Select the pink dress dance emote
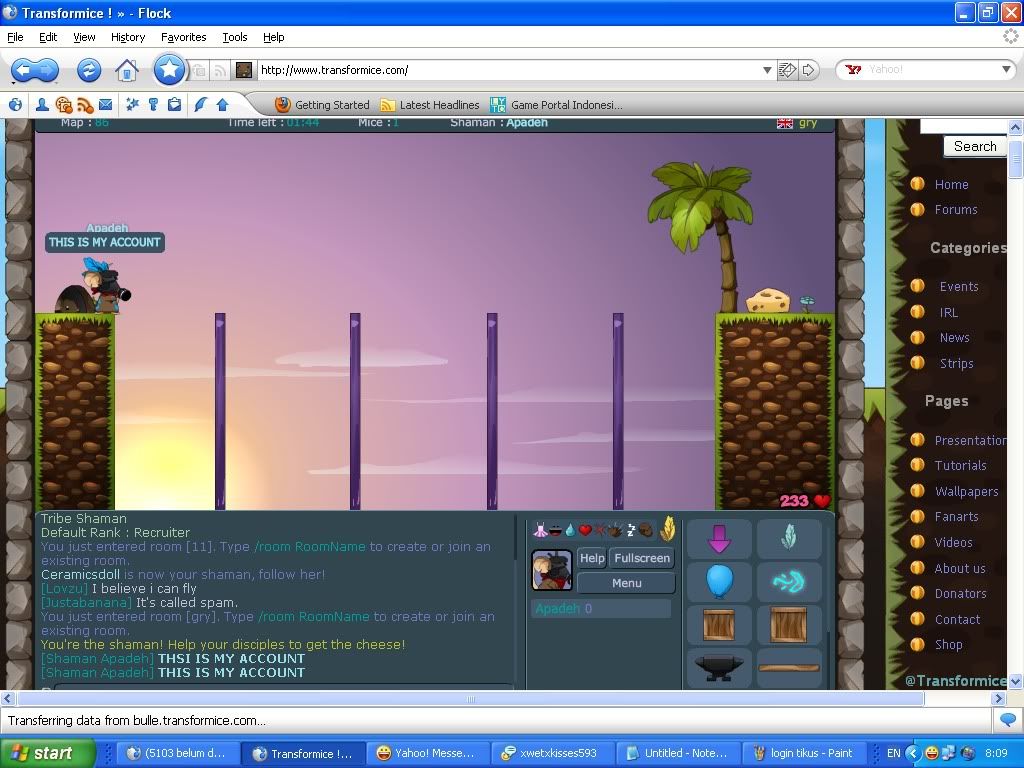This screenshot has height=768, width=1024. tap(541, 530)
